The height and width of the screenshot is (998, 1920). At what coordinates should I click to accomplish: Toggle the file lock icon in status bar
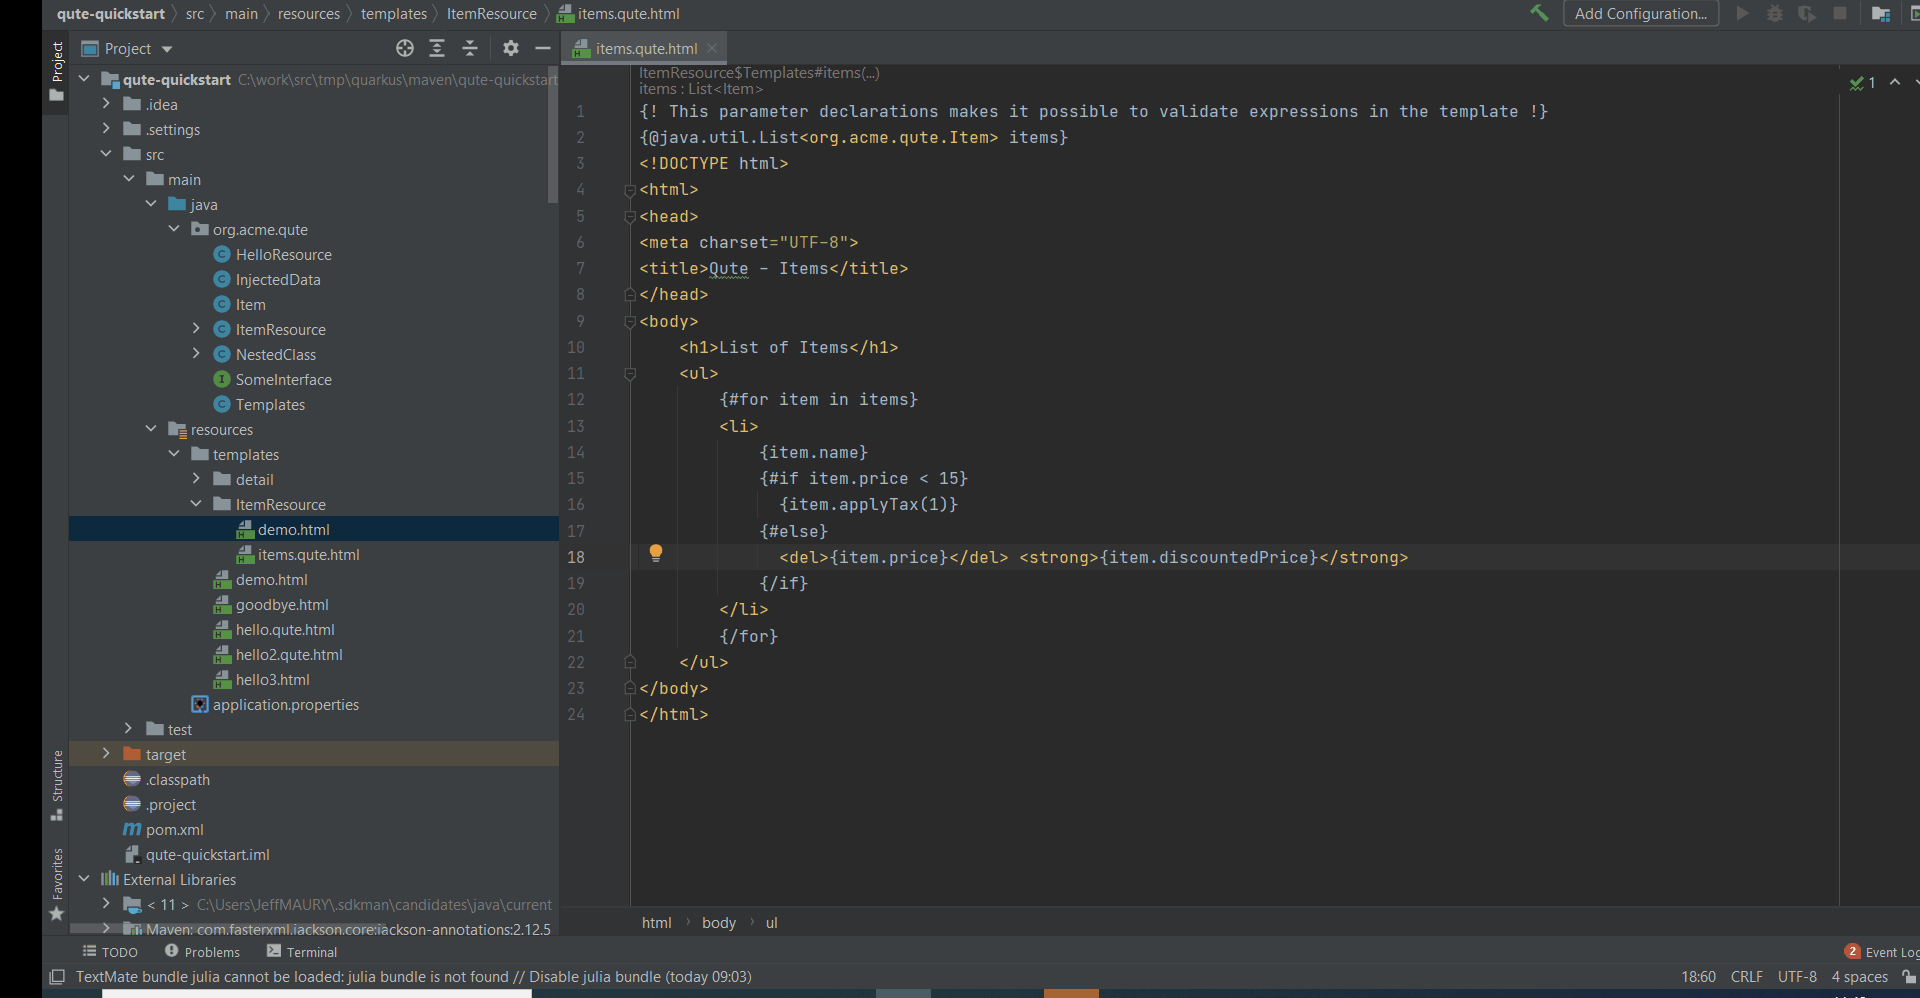[x=1910, y=977]
